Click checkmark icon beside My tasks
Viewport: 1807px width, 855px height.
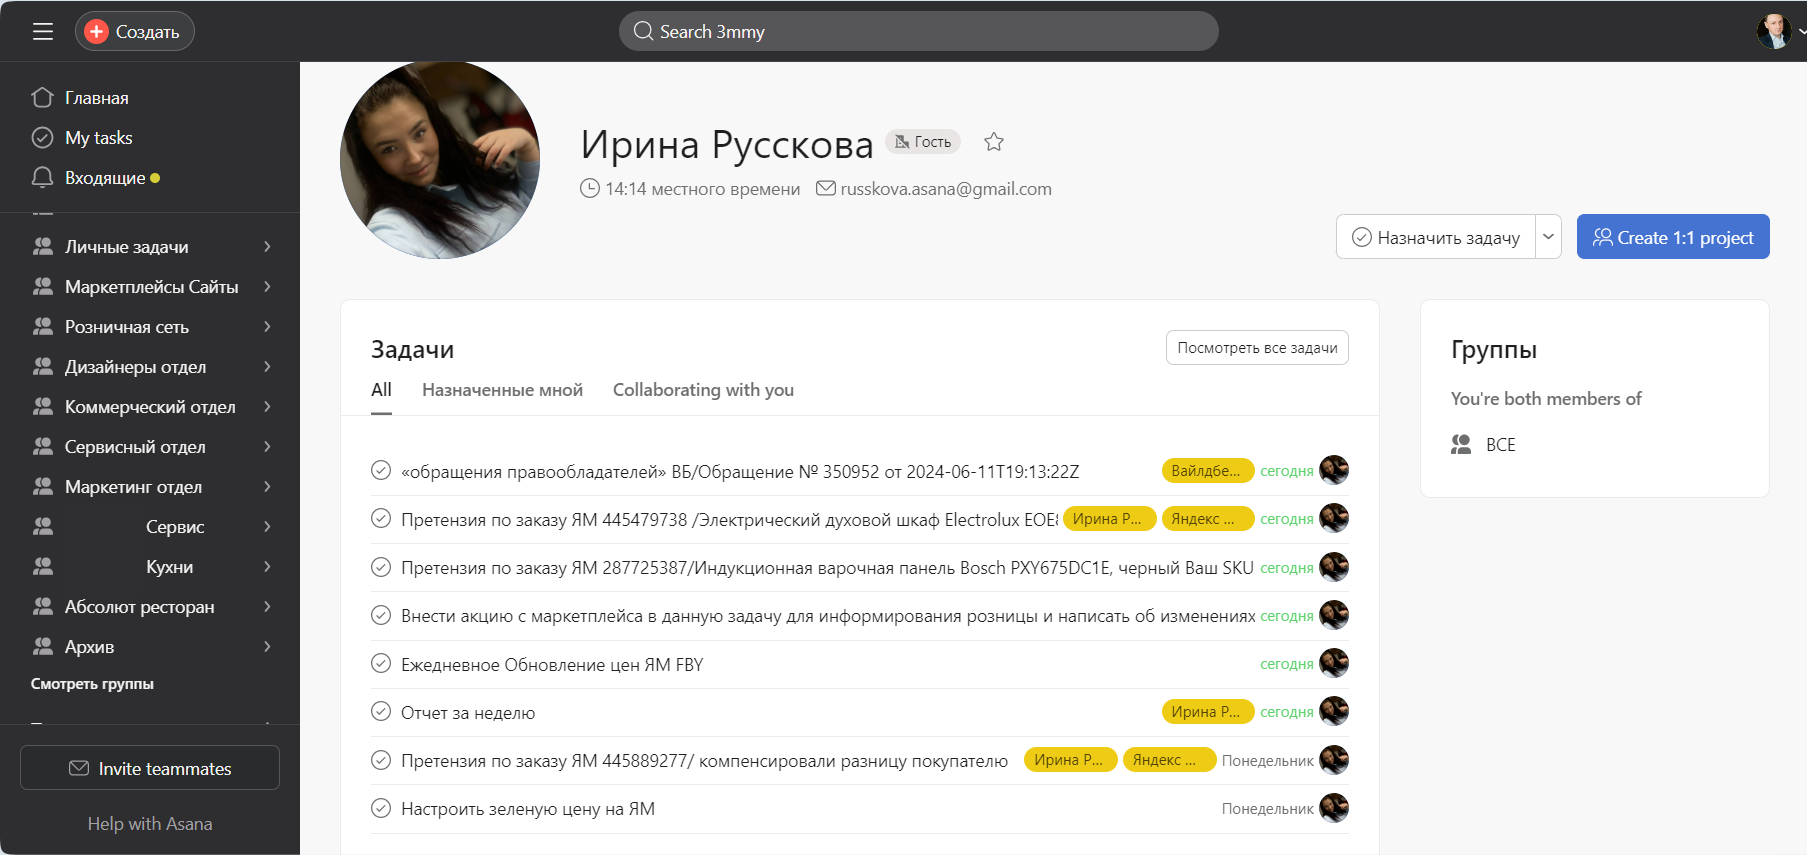point(42,137)
